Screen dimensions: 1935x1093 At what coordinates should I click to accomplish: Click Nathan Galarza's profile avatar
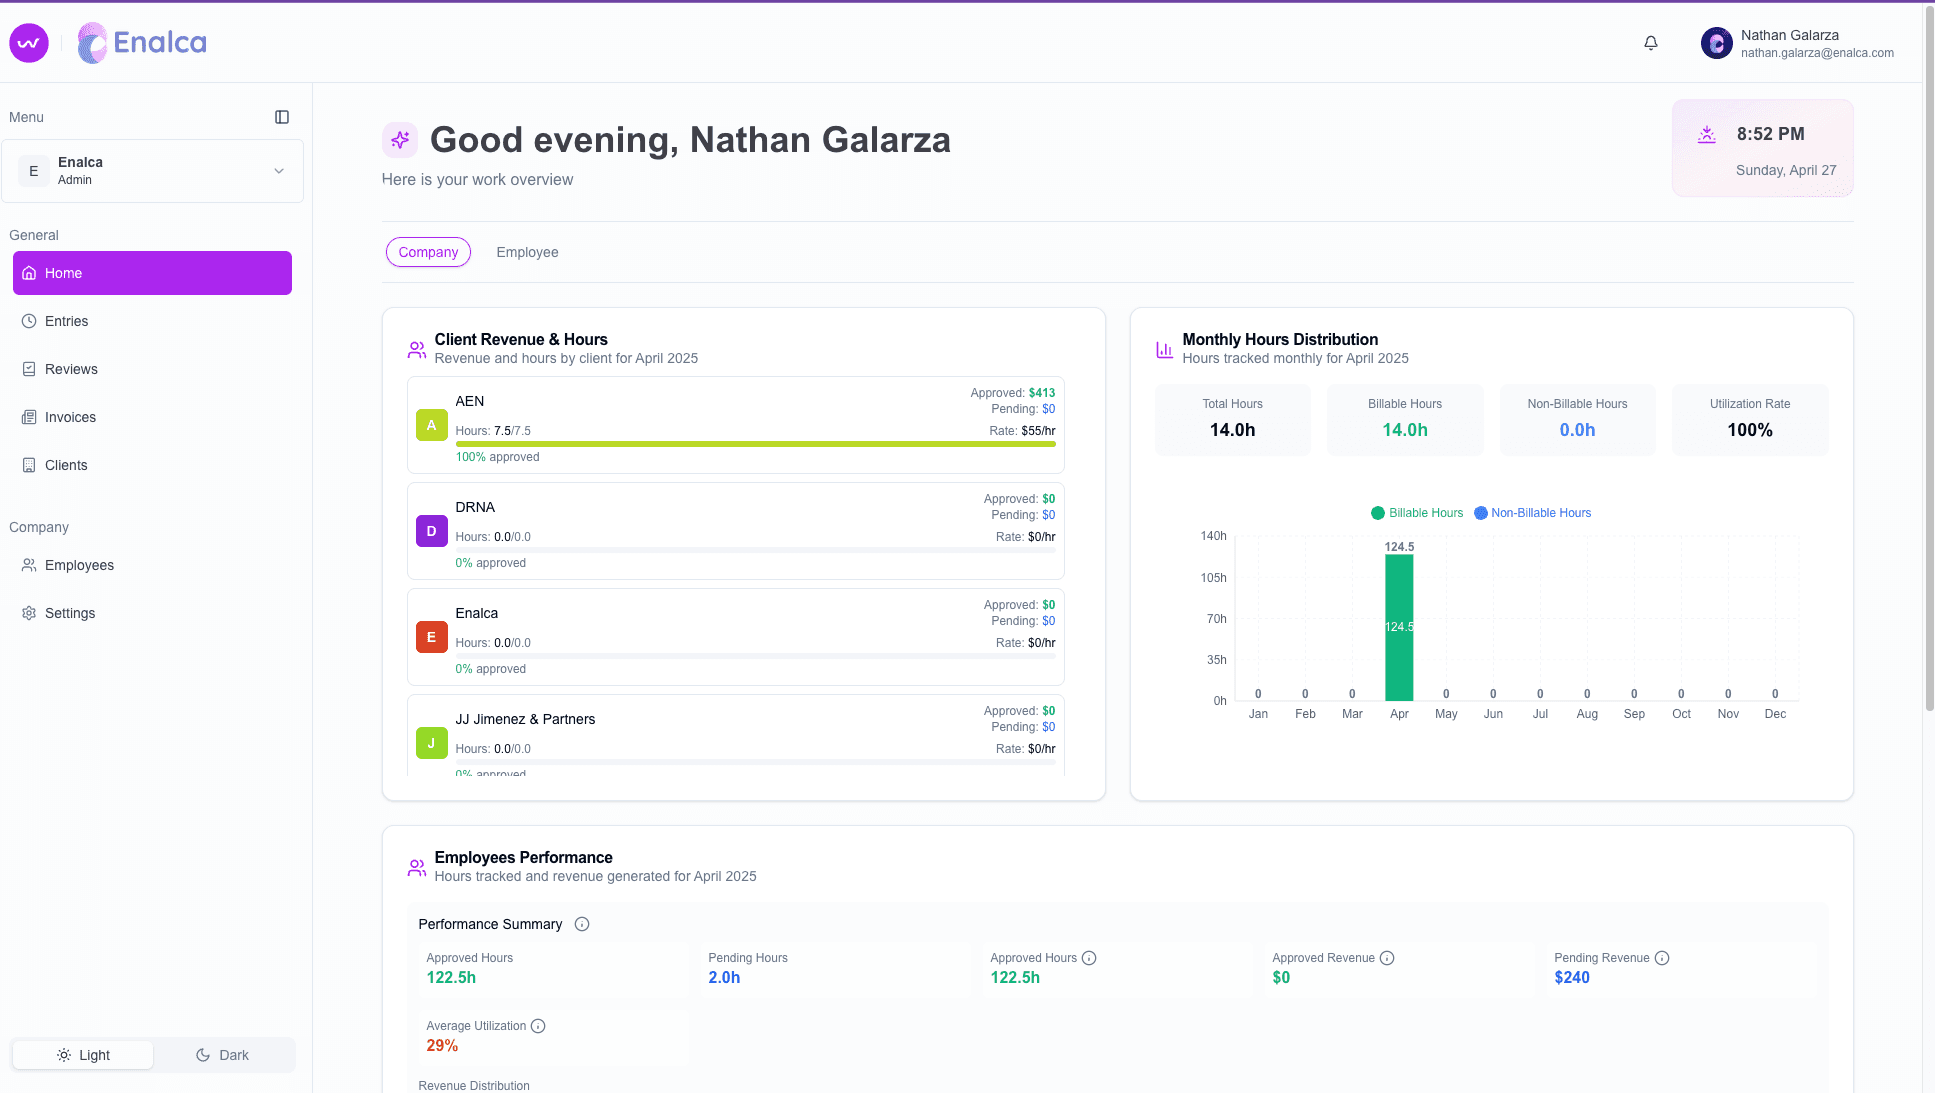1717,43
